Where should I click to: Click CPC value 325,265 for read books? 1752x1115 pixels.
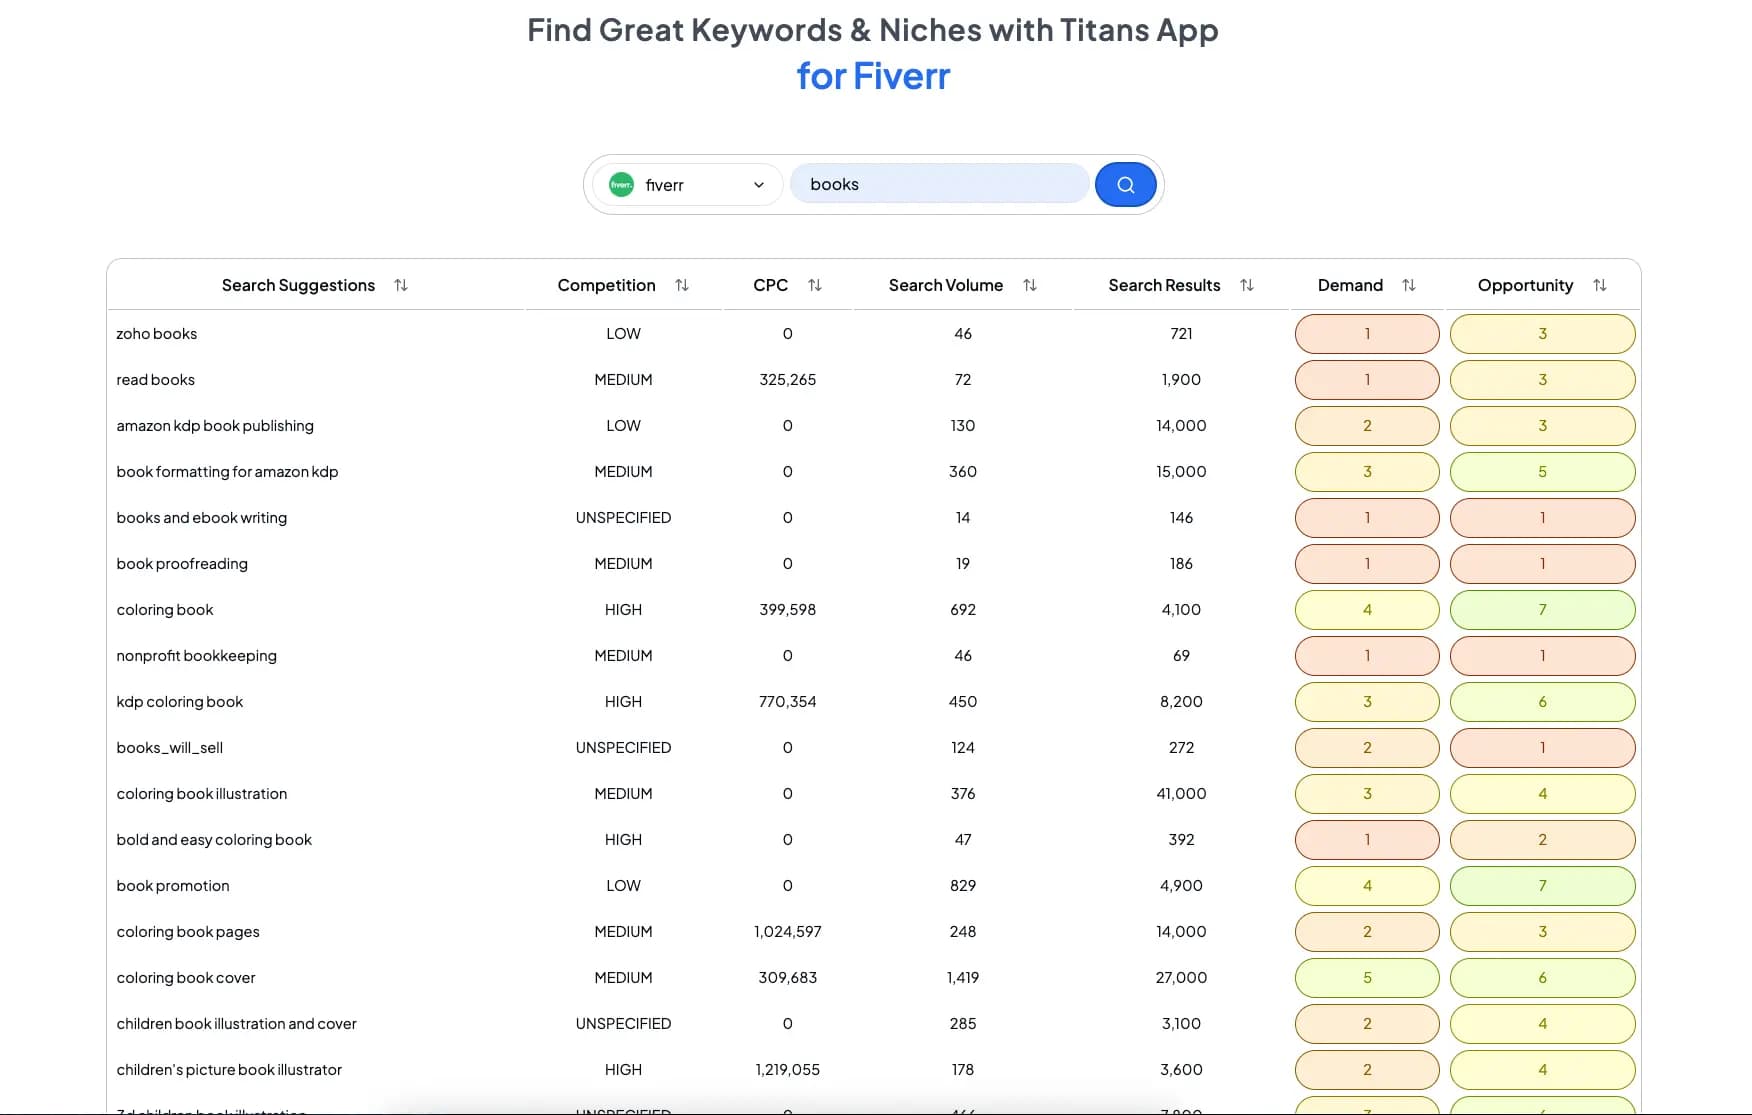click(787, 380)
